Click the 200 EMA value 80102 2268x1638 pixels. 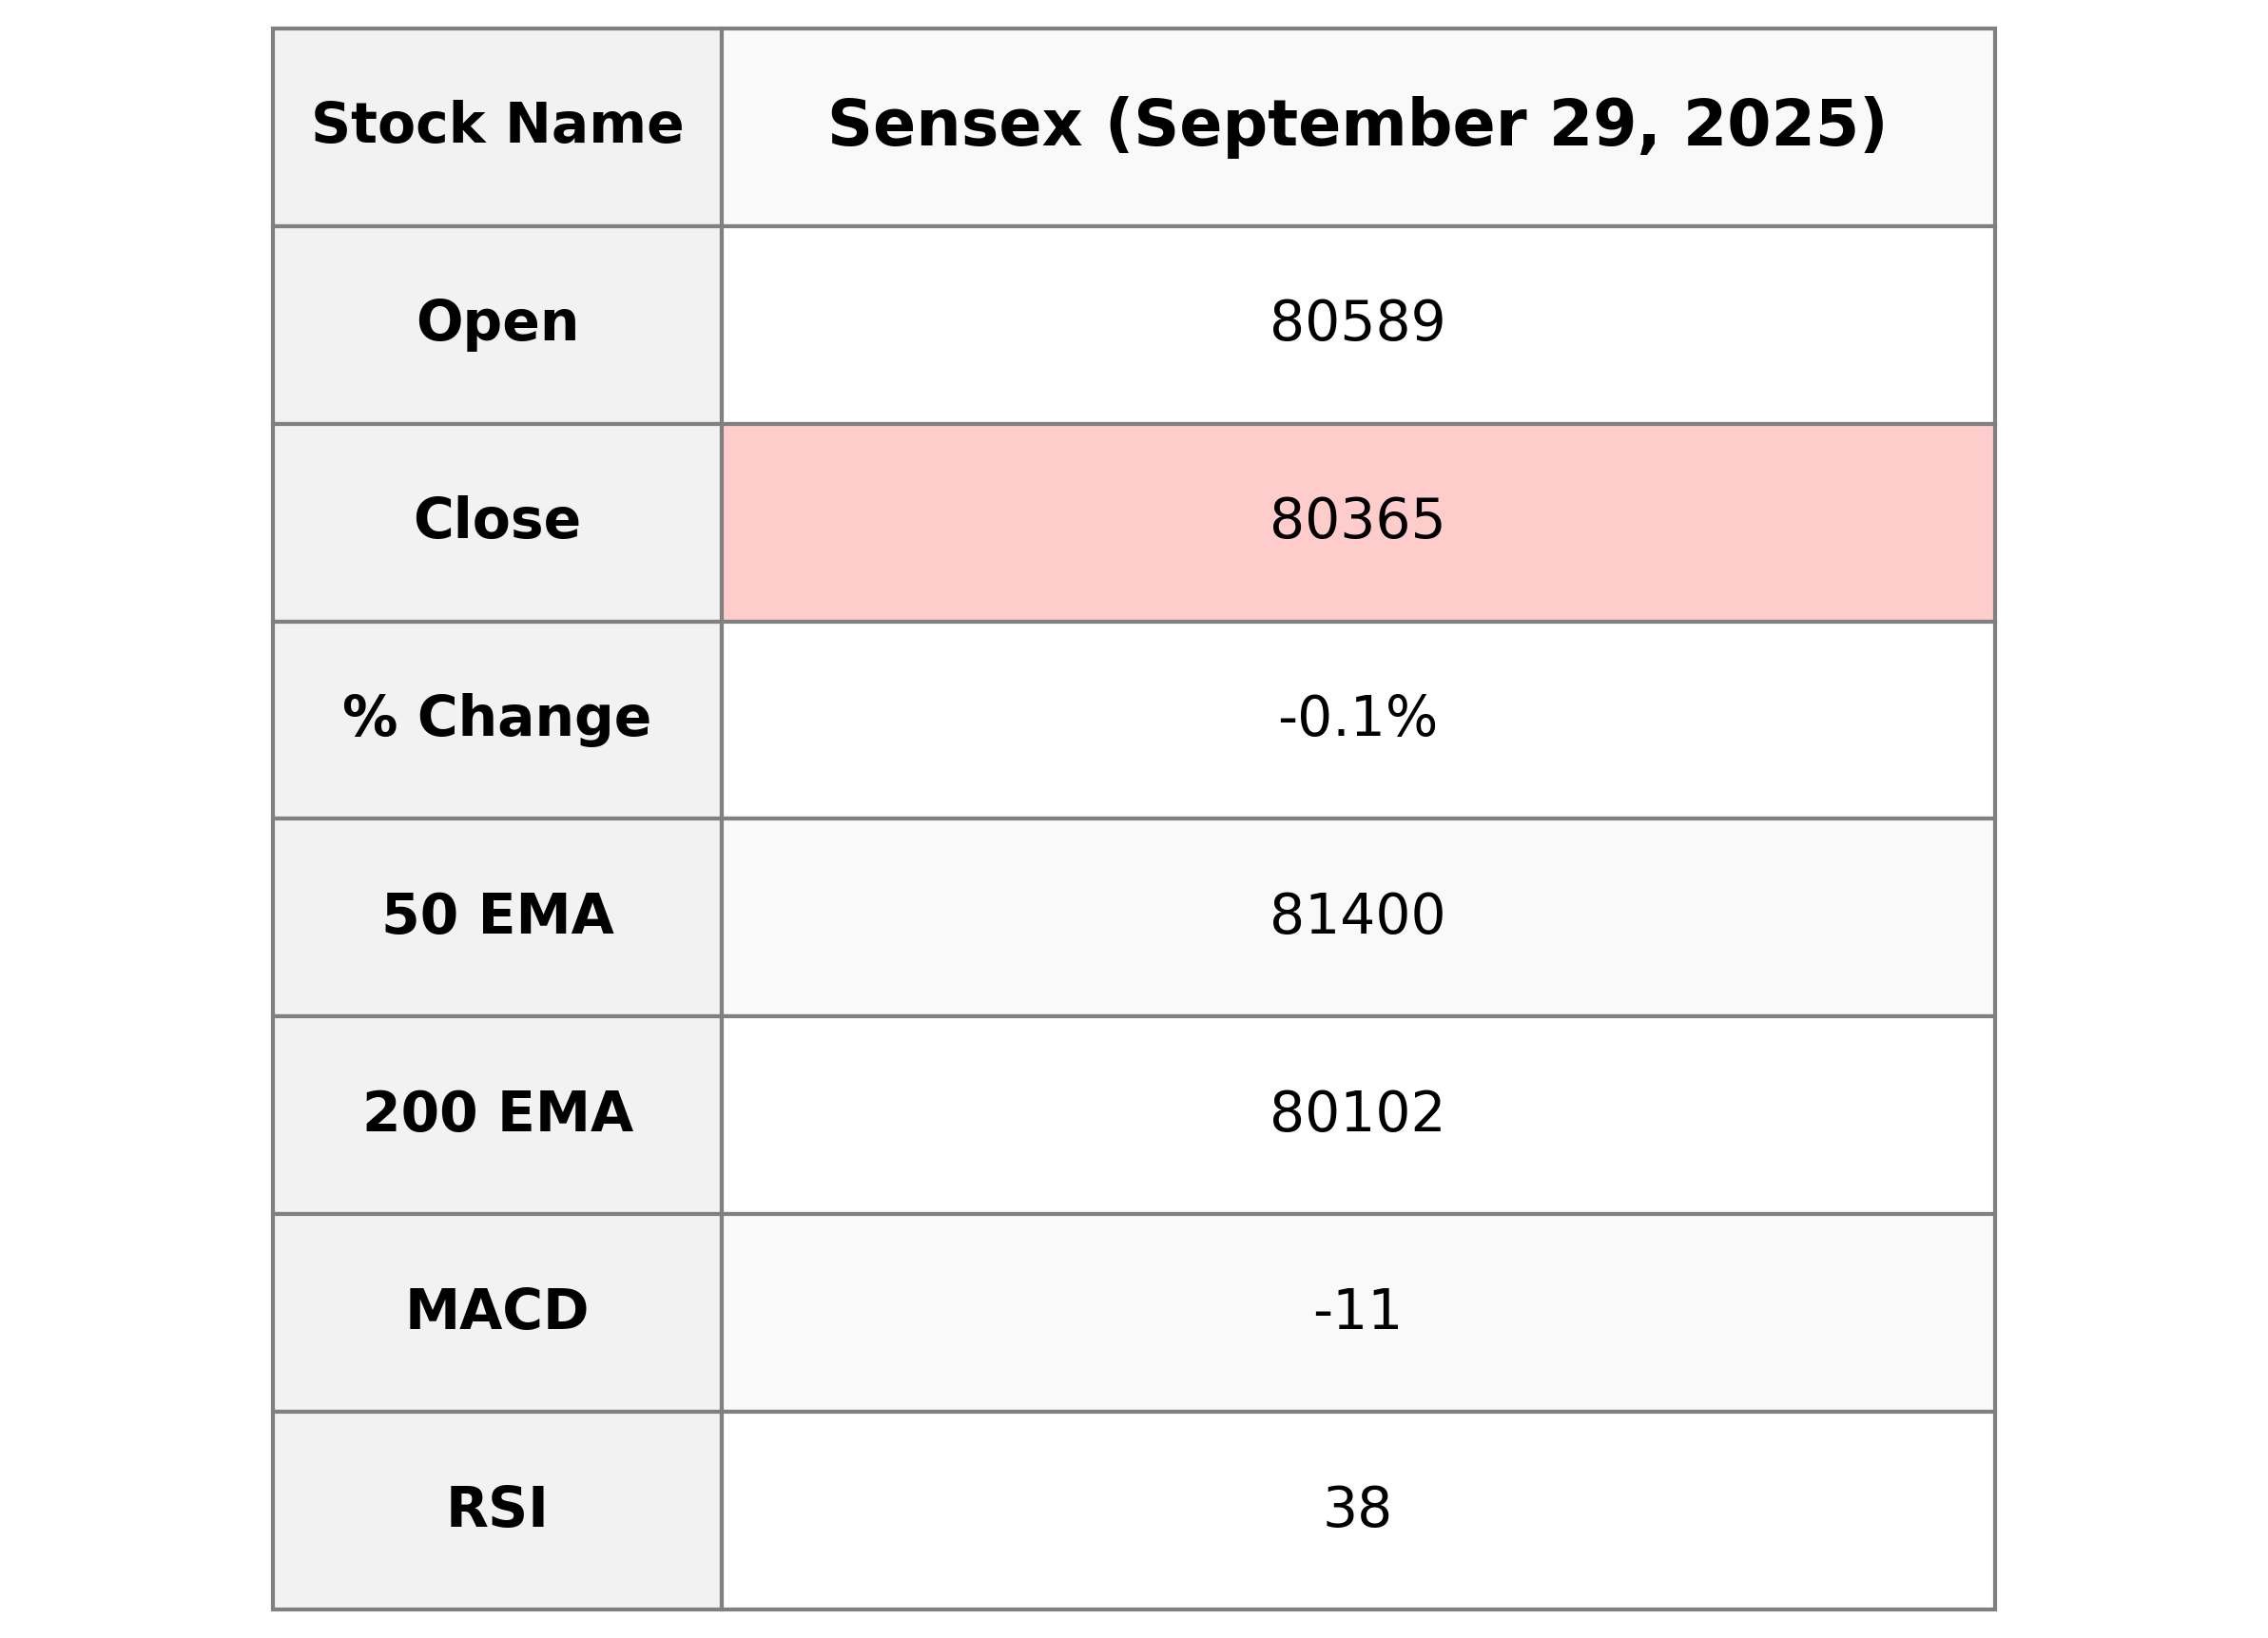point(1356,1113)
